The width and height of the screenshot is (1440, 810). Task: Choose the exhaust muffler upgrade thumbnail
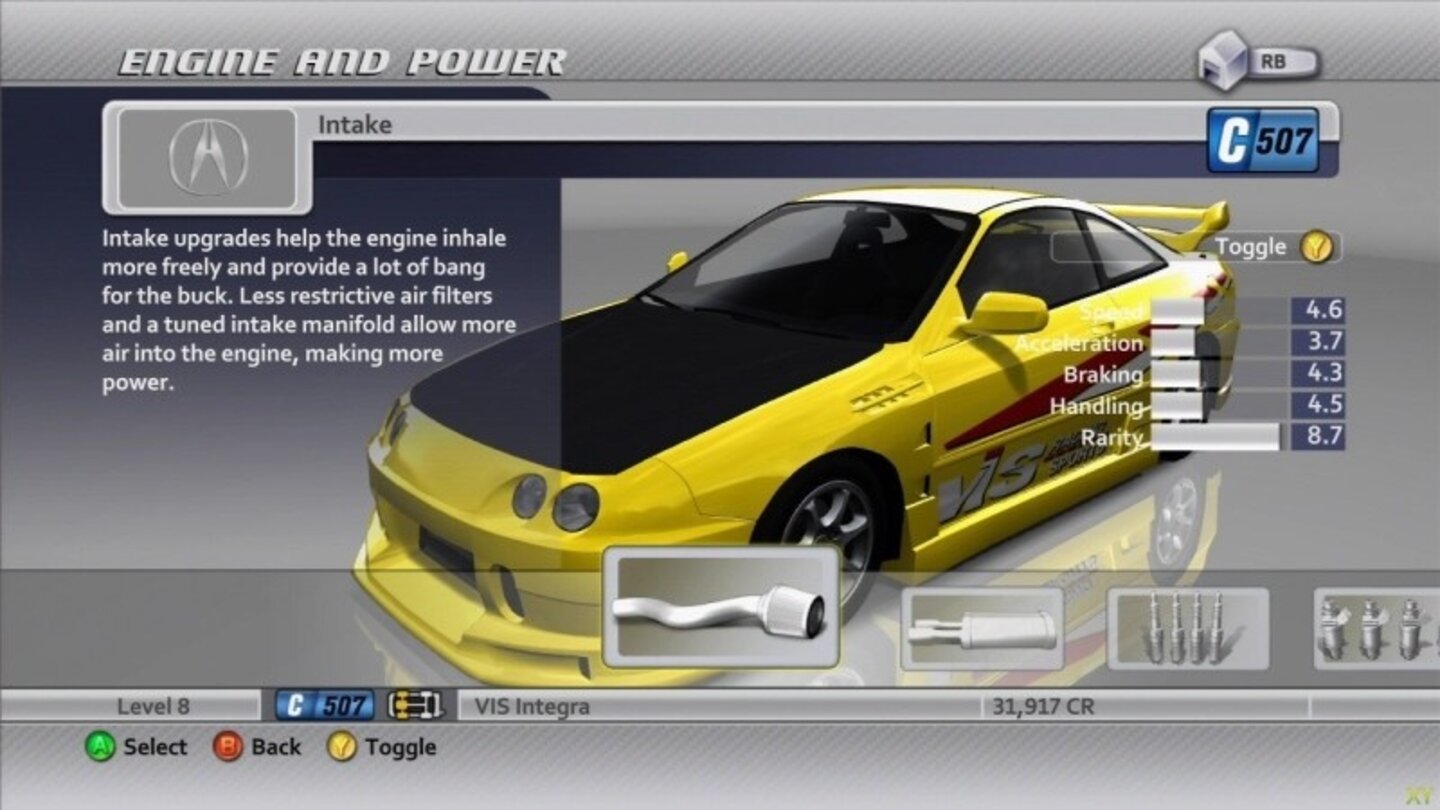click(982, 629)
